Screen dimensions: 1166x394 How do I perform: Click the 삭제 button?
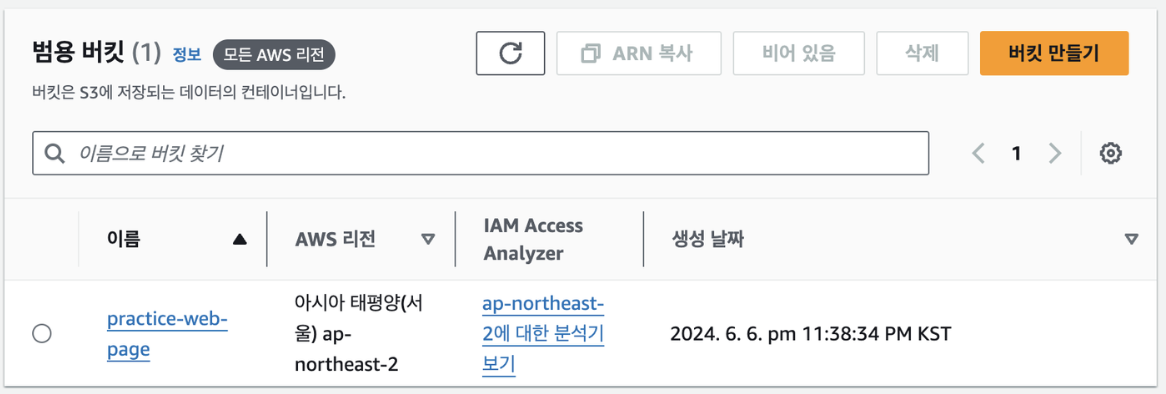tap(922, 53)
